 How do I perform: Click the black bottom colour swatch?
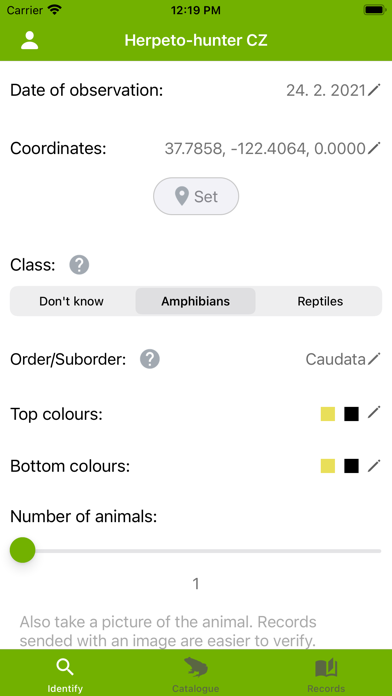coord(351,466)
